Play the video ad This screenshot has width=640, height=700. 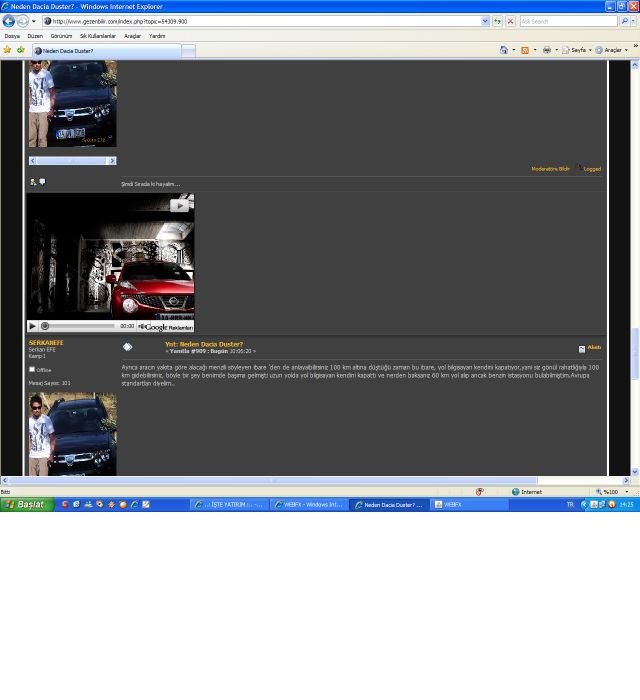tap(33, 326)
